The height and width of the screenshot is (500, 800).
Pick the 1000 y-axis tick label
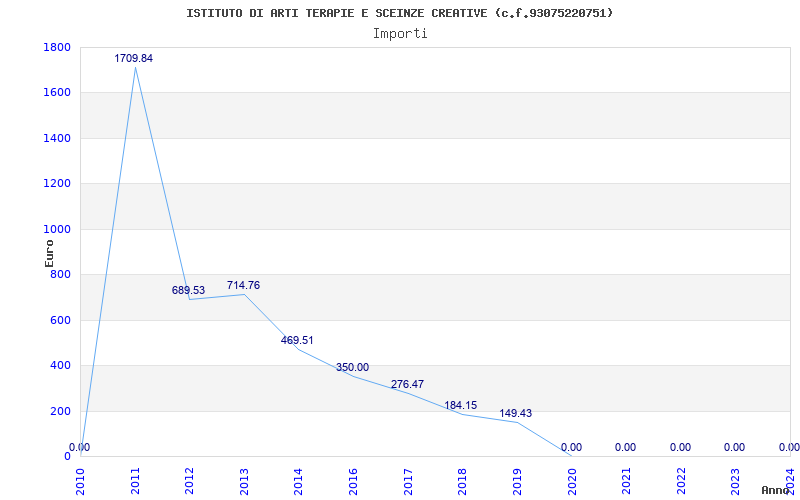(57, 230)
